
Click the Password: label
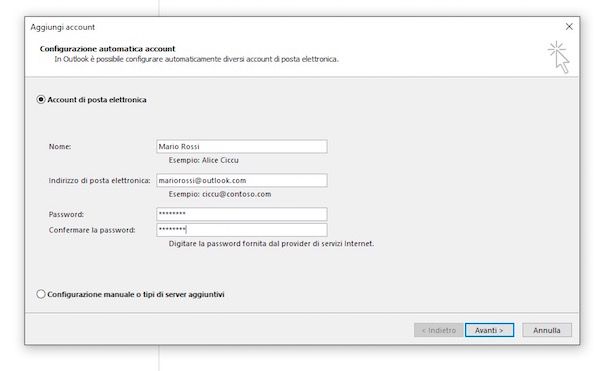coord(66,214)
